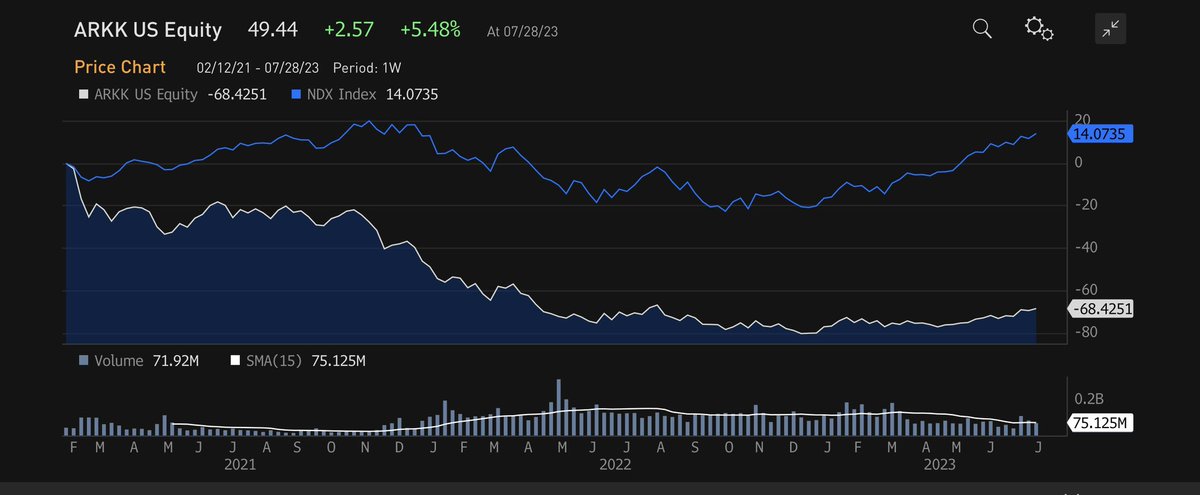Click the 75.125M volume axis tag
This screenshot has width=1200, height=495.
point(1099,423)
